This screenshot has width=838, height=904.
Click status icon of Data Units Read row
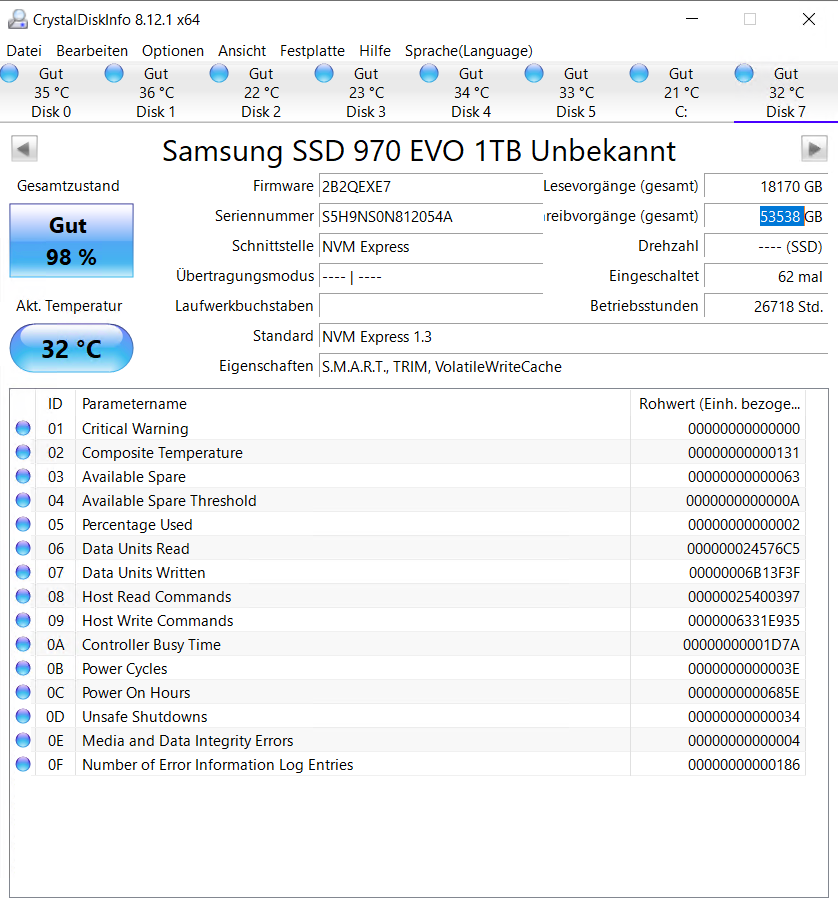coord(23,548)
